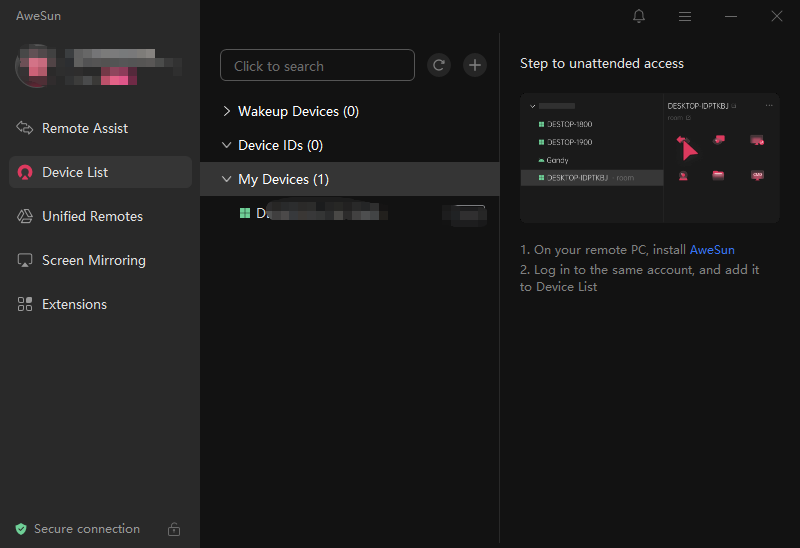The width and height of the screenshot is (800, 548).
Task: Collapse the My Devices group
Action: [x=227, y=179]
